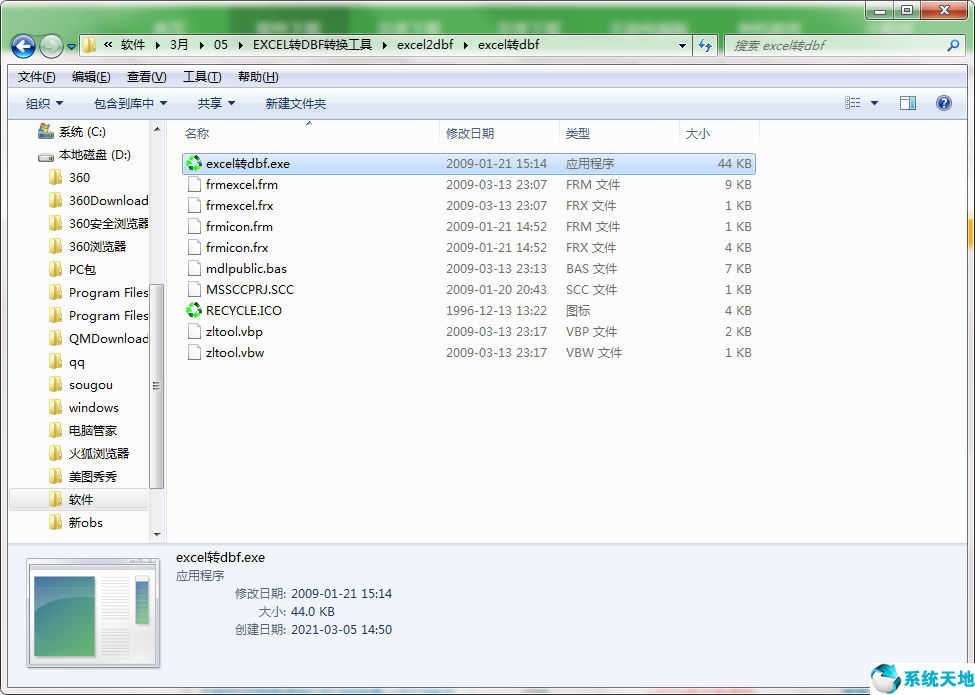975x695 pixels.
Task: Open the address bar history dropdown arrow
Action: click(x=682, y=45)
